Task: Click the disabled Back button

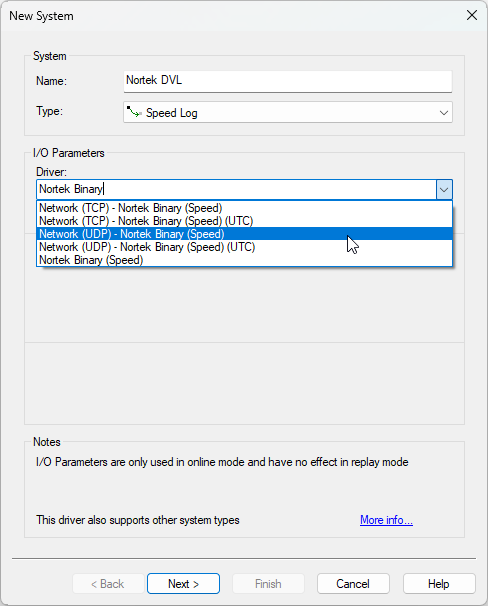Action: [108, 584]
